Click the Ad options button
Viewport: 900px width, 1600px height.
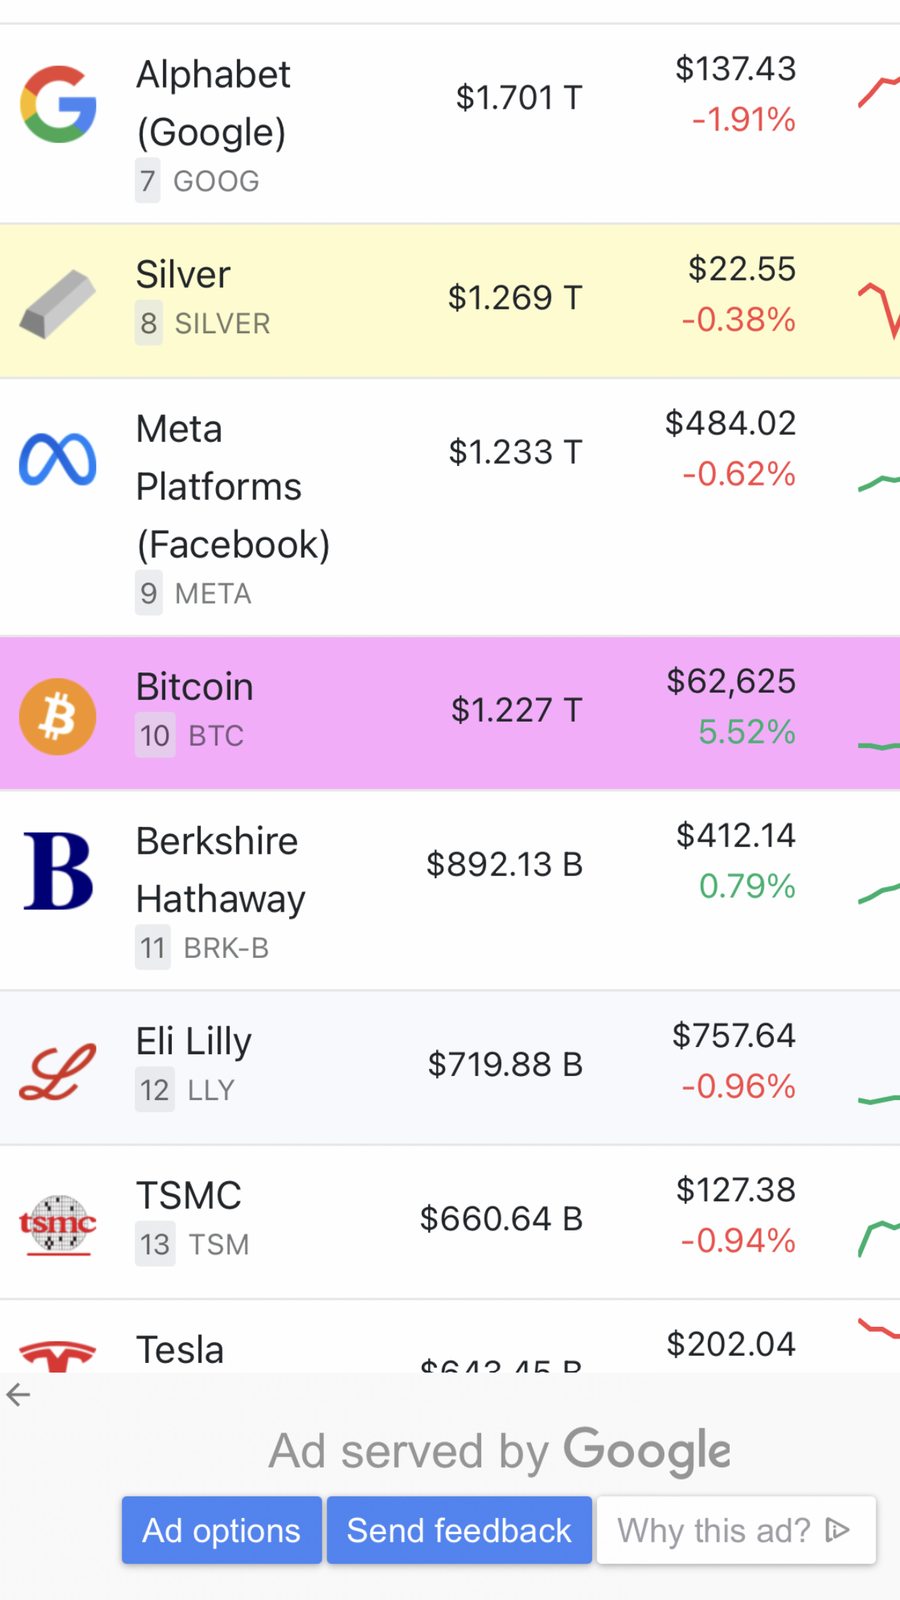[x=222, y=1530]
